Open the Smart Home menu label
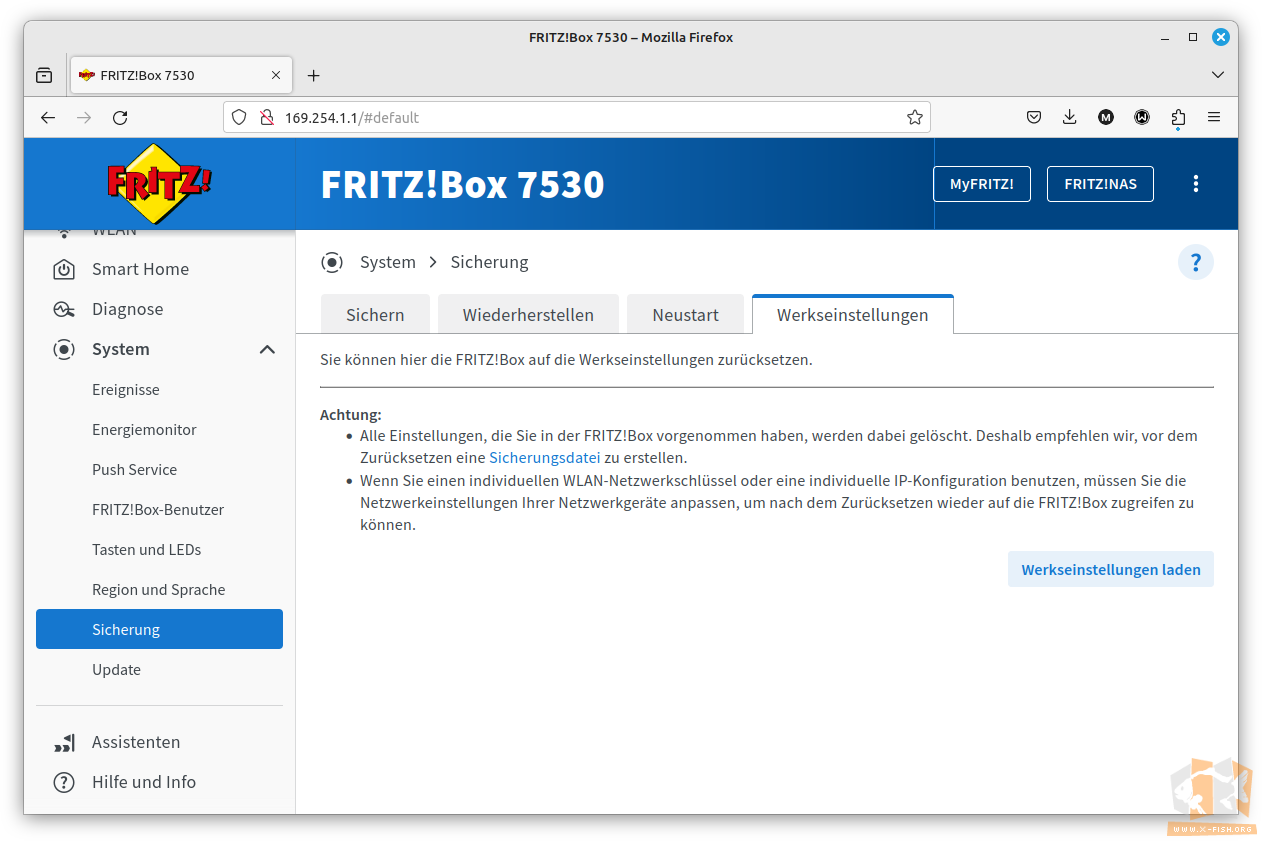The image size is (1262, 841). click(140, 269)
